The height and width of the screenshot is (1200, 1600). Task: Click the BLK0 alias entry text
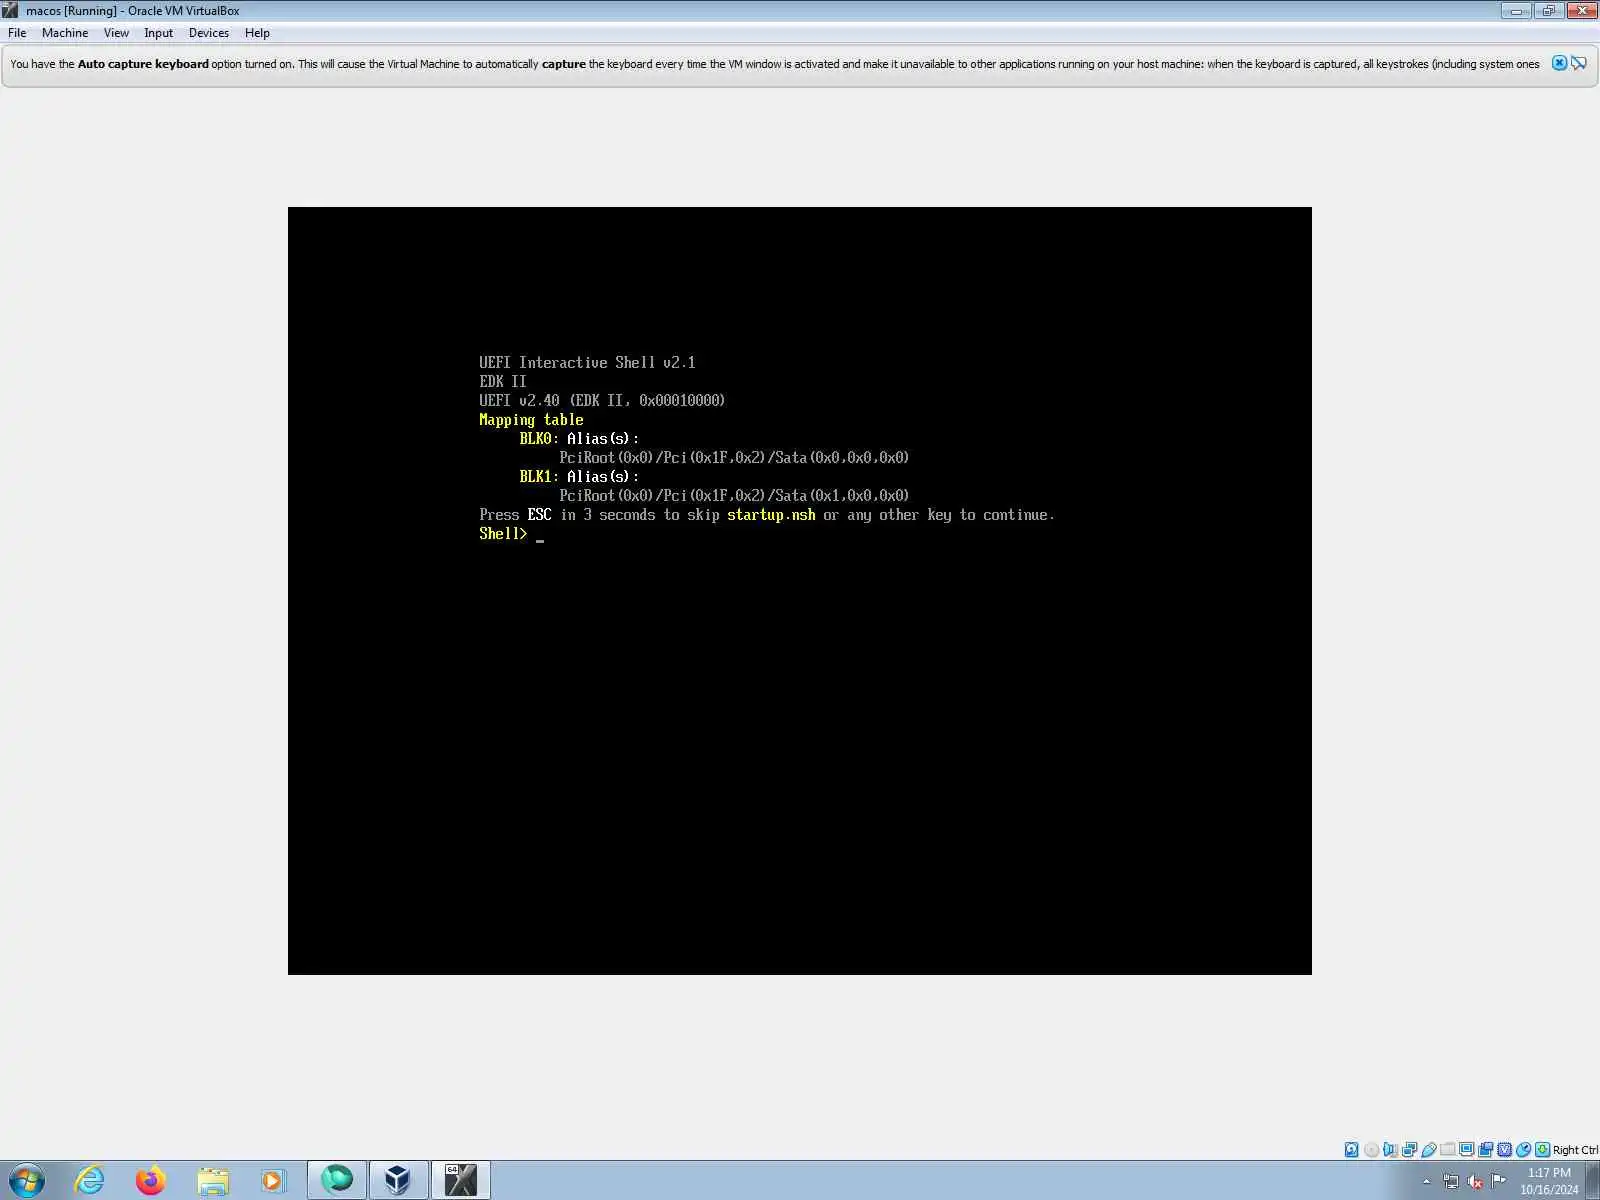[x=579, y=439]
